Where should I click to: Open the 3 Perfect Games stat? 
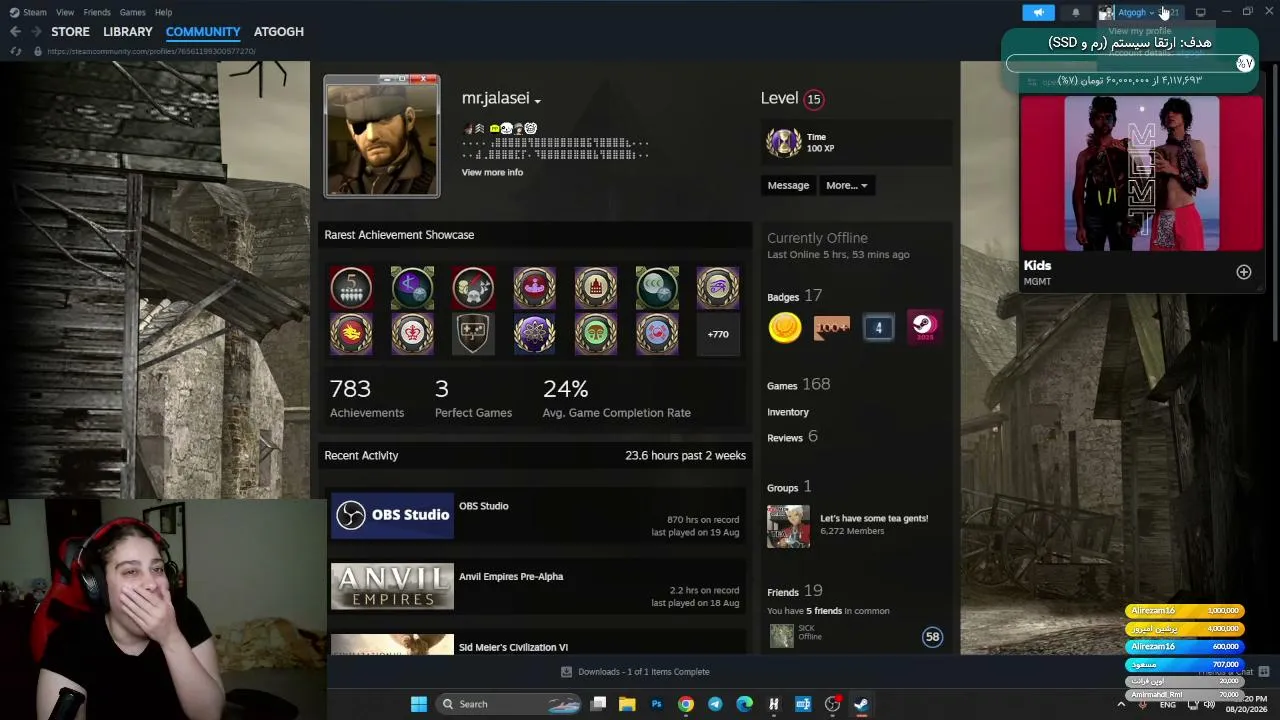pos(473,398)
